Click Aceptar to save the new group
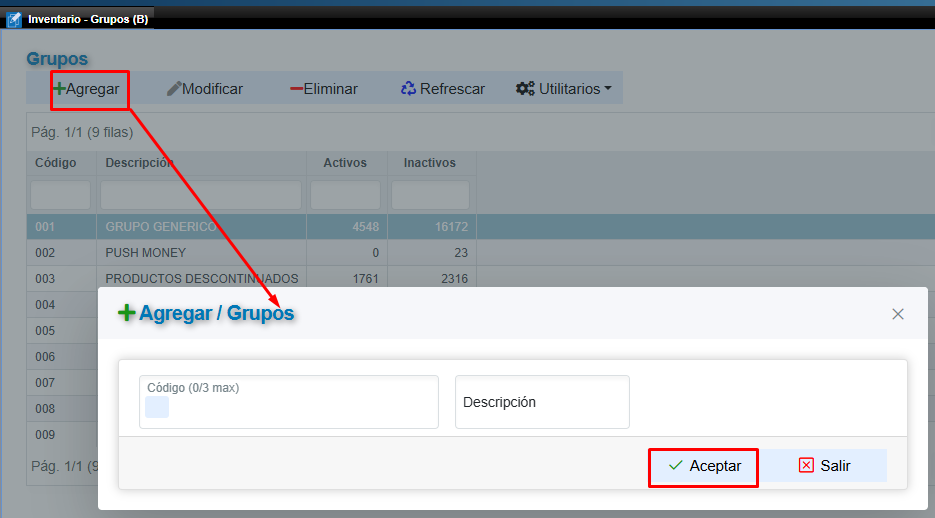The image size is (935, 518). (704, 466)
